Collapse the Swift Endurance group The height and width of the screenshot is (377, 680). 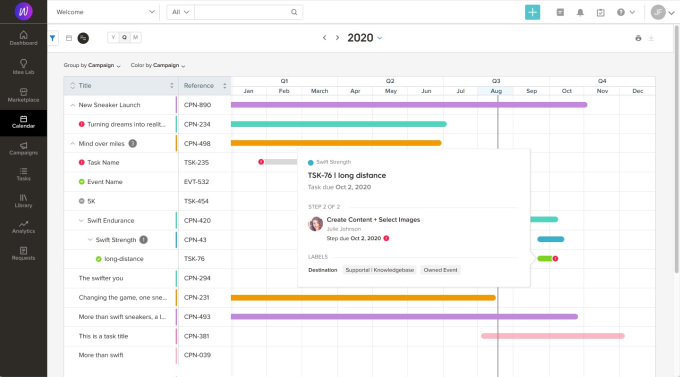(x=81, y=220)
